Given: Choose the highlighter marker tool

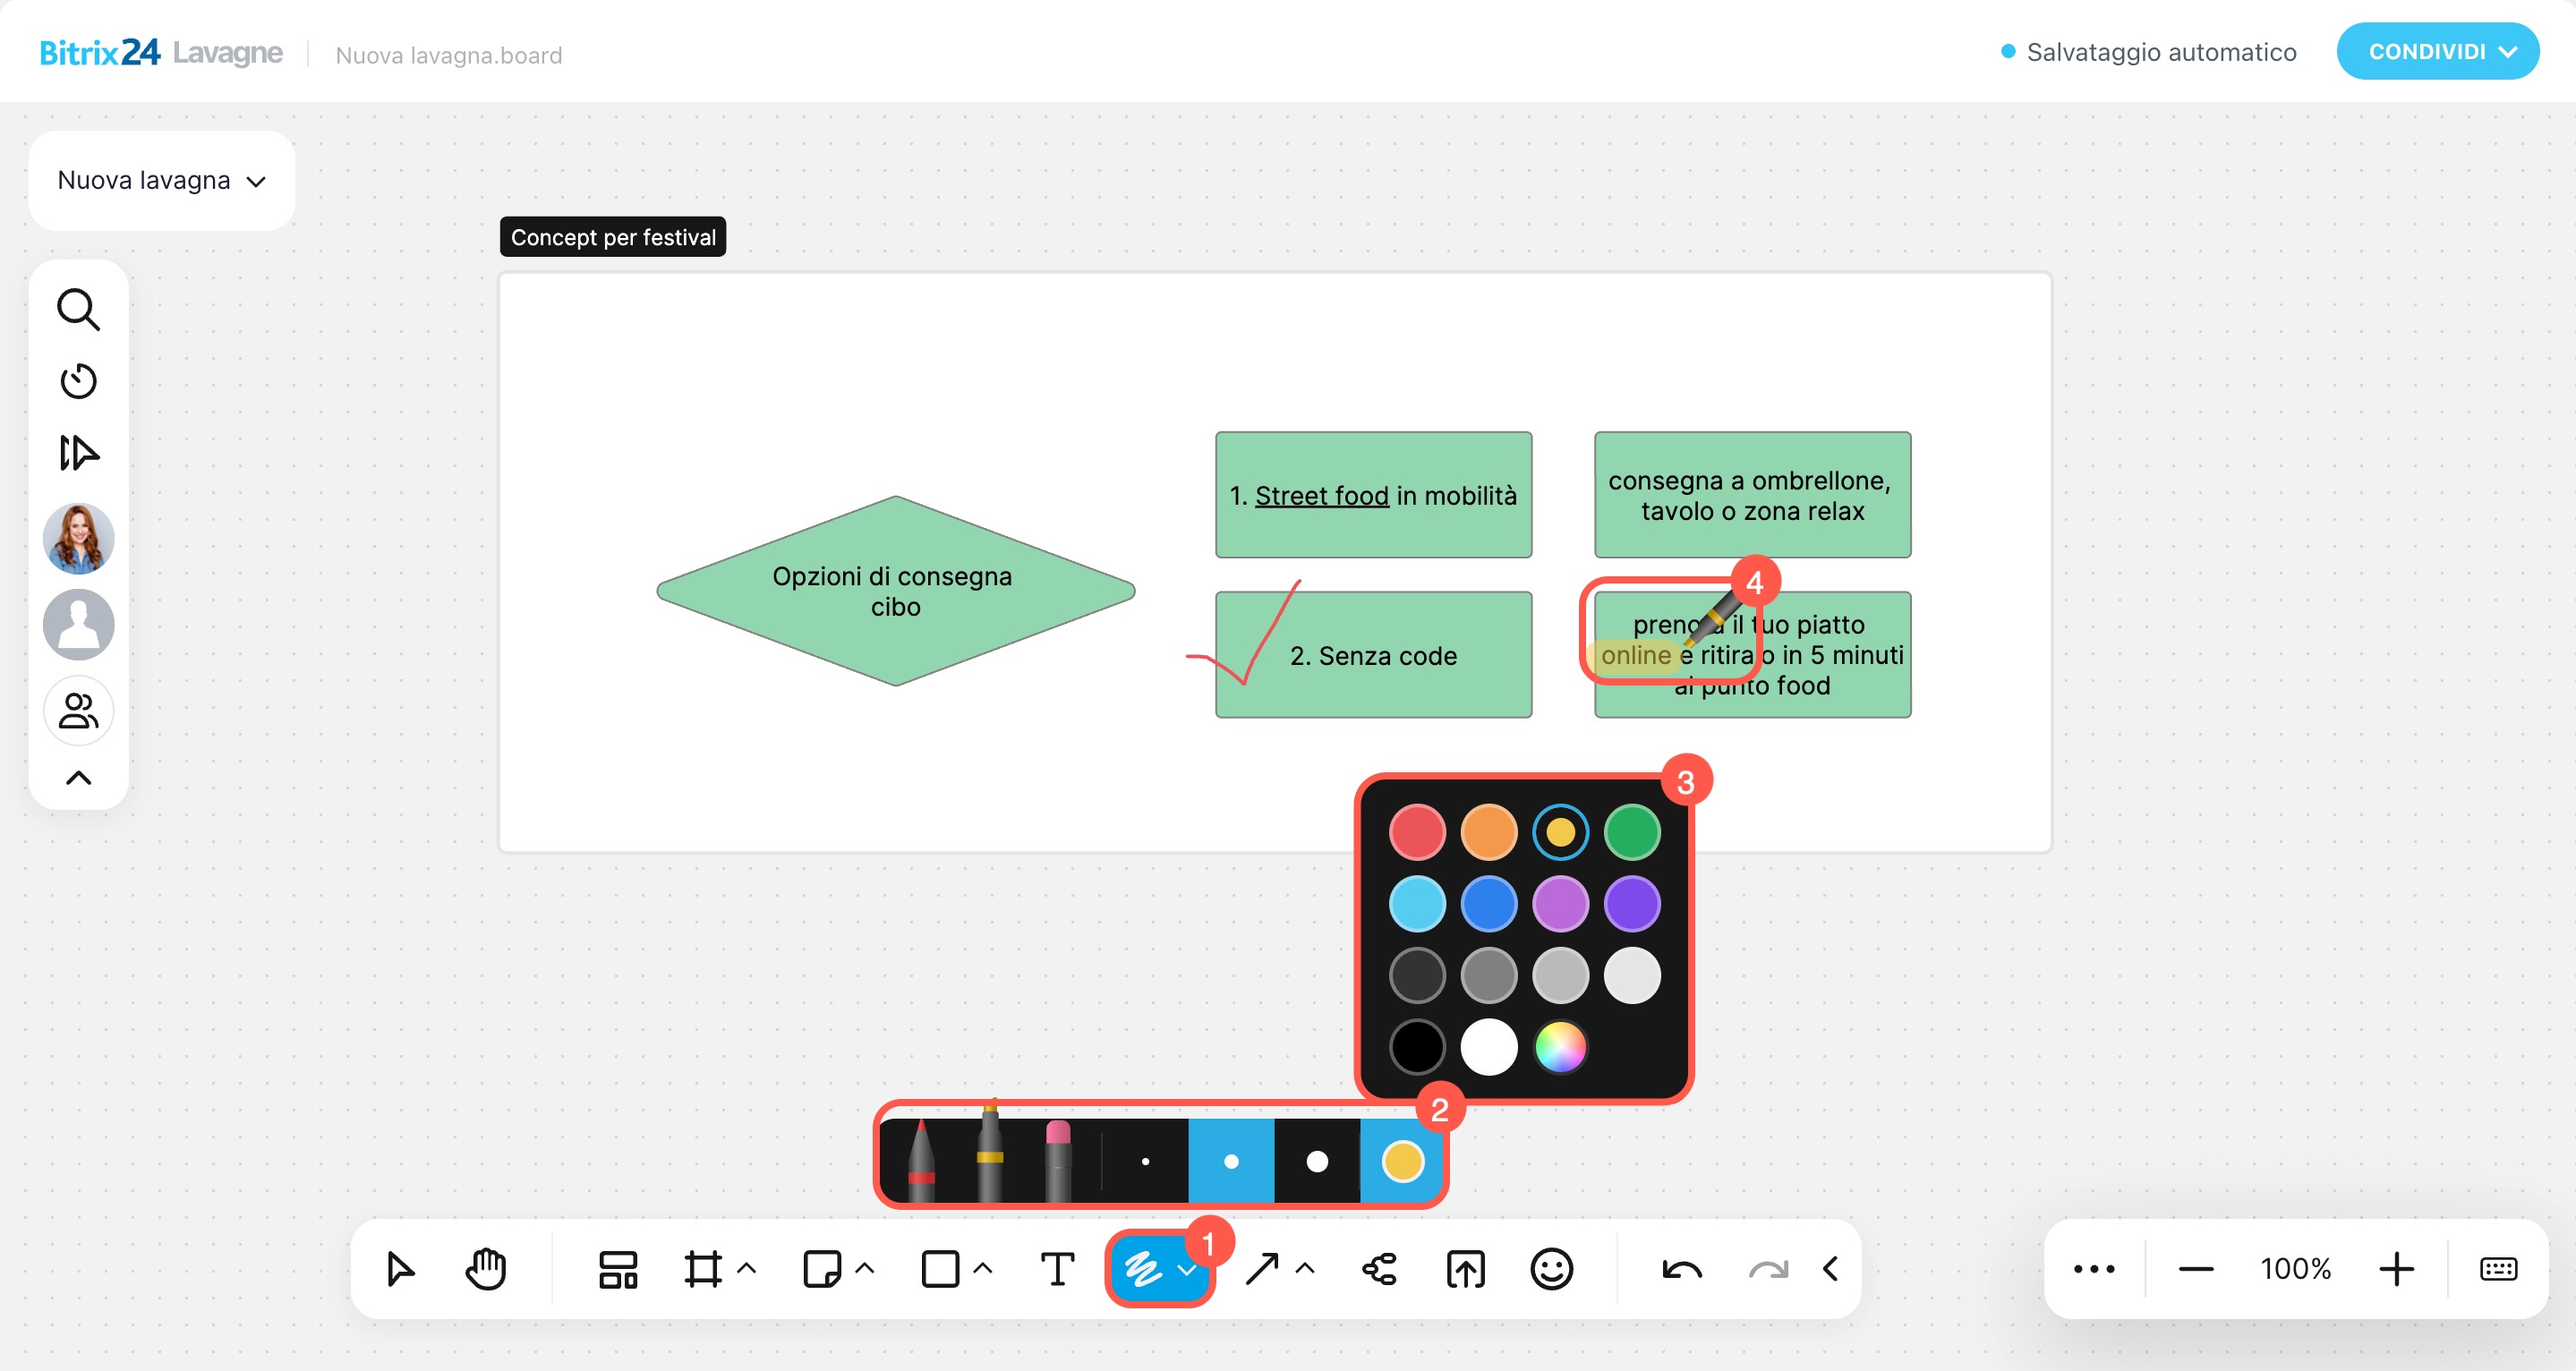Looking at the screenshot, I should 989,1155.
